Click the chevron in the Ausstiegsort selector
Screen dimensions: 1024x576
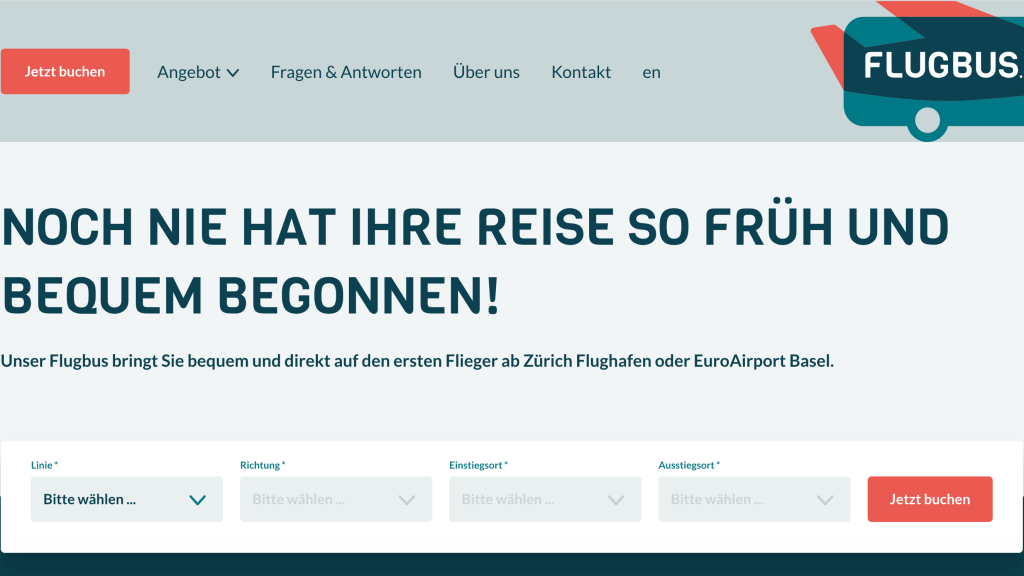[824, 500]
